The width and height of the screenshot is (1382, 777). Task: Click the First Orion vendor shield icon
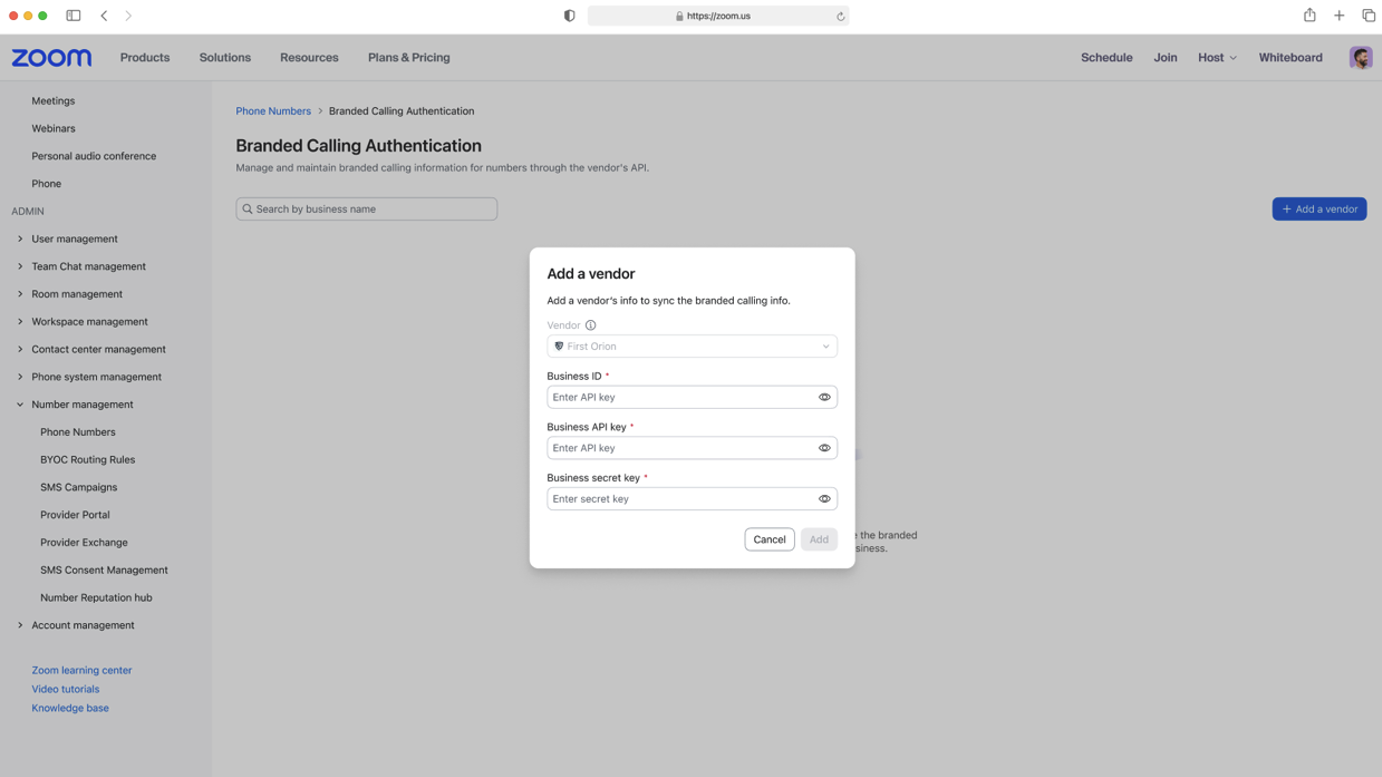click(x=559, y=346)
